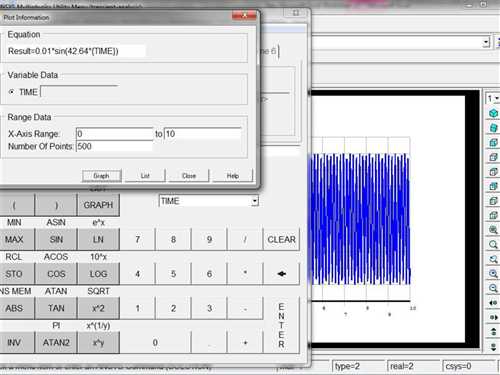Image resolution: width=500 pixels, height=375 pixels.
Task: Click the GRAPH calculator button
Action: pyautogui.click(x=98, y=205)
